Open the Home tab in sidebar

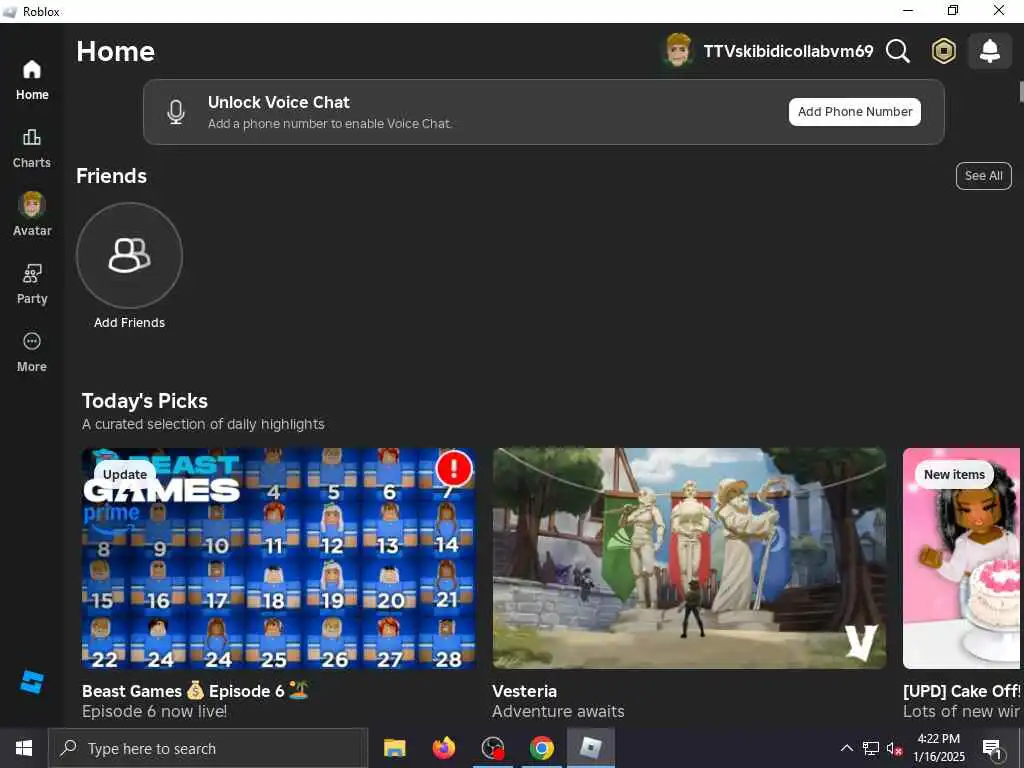pyautogui.click(x=31, y=80)
